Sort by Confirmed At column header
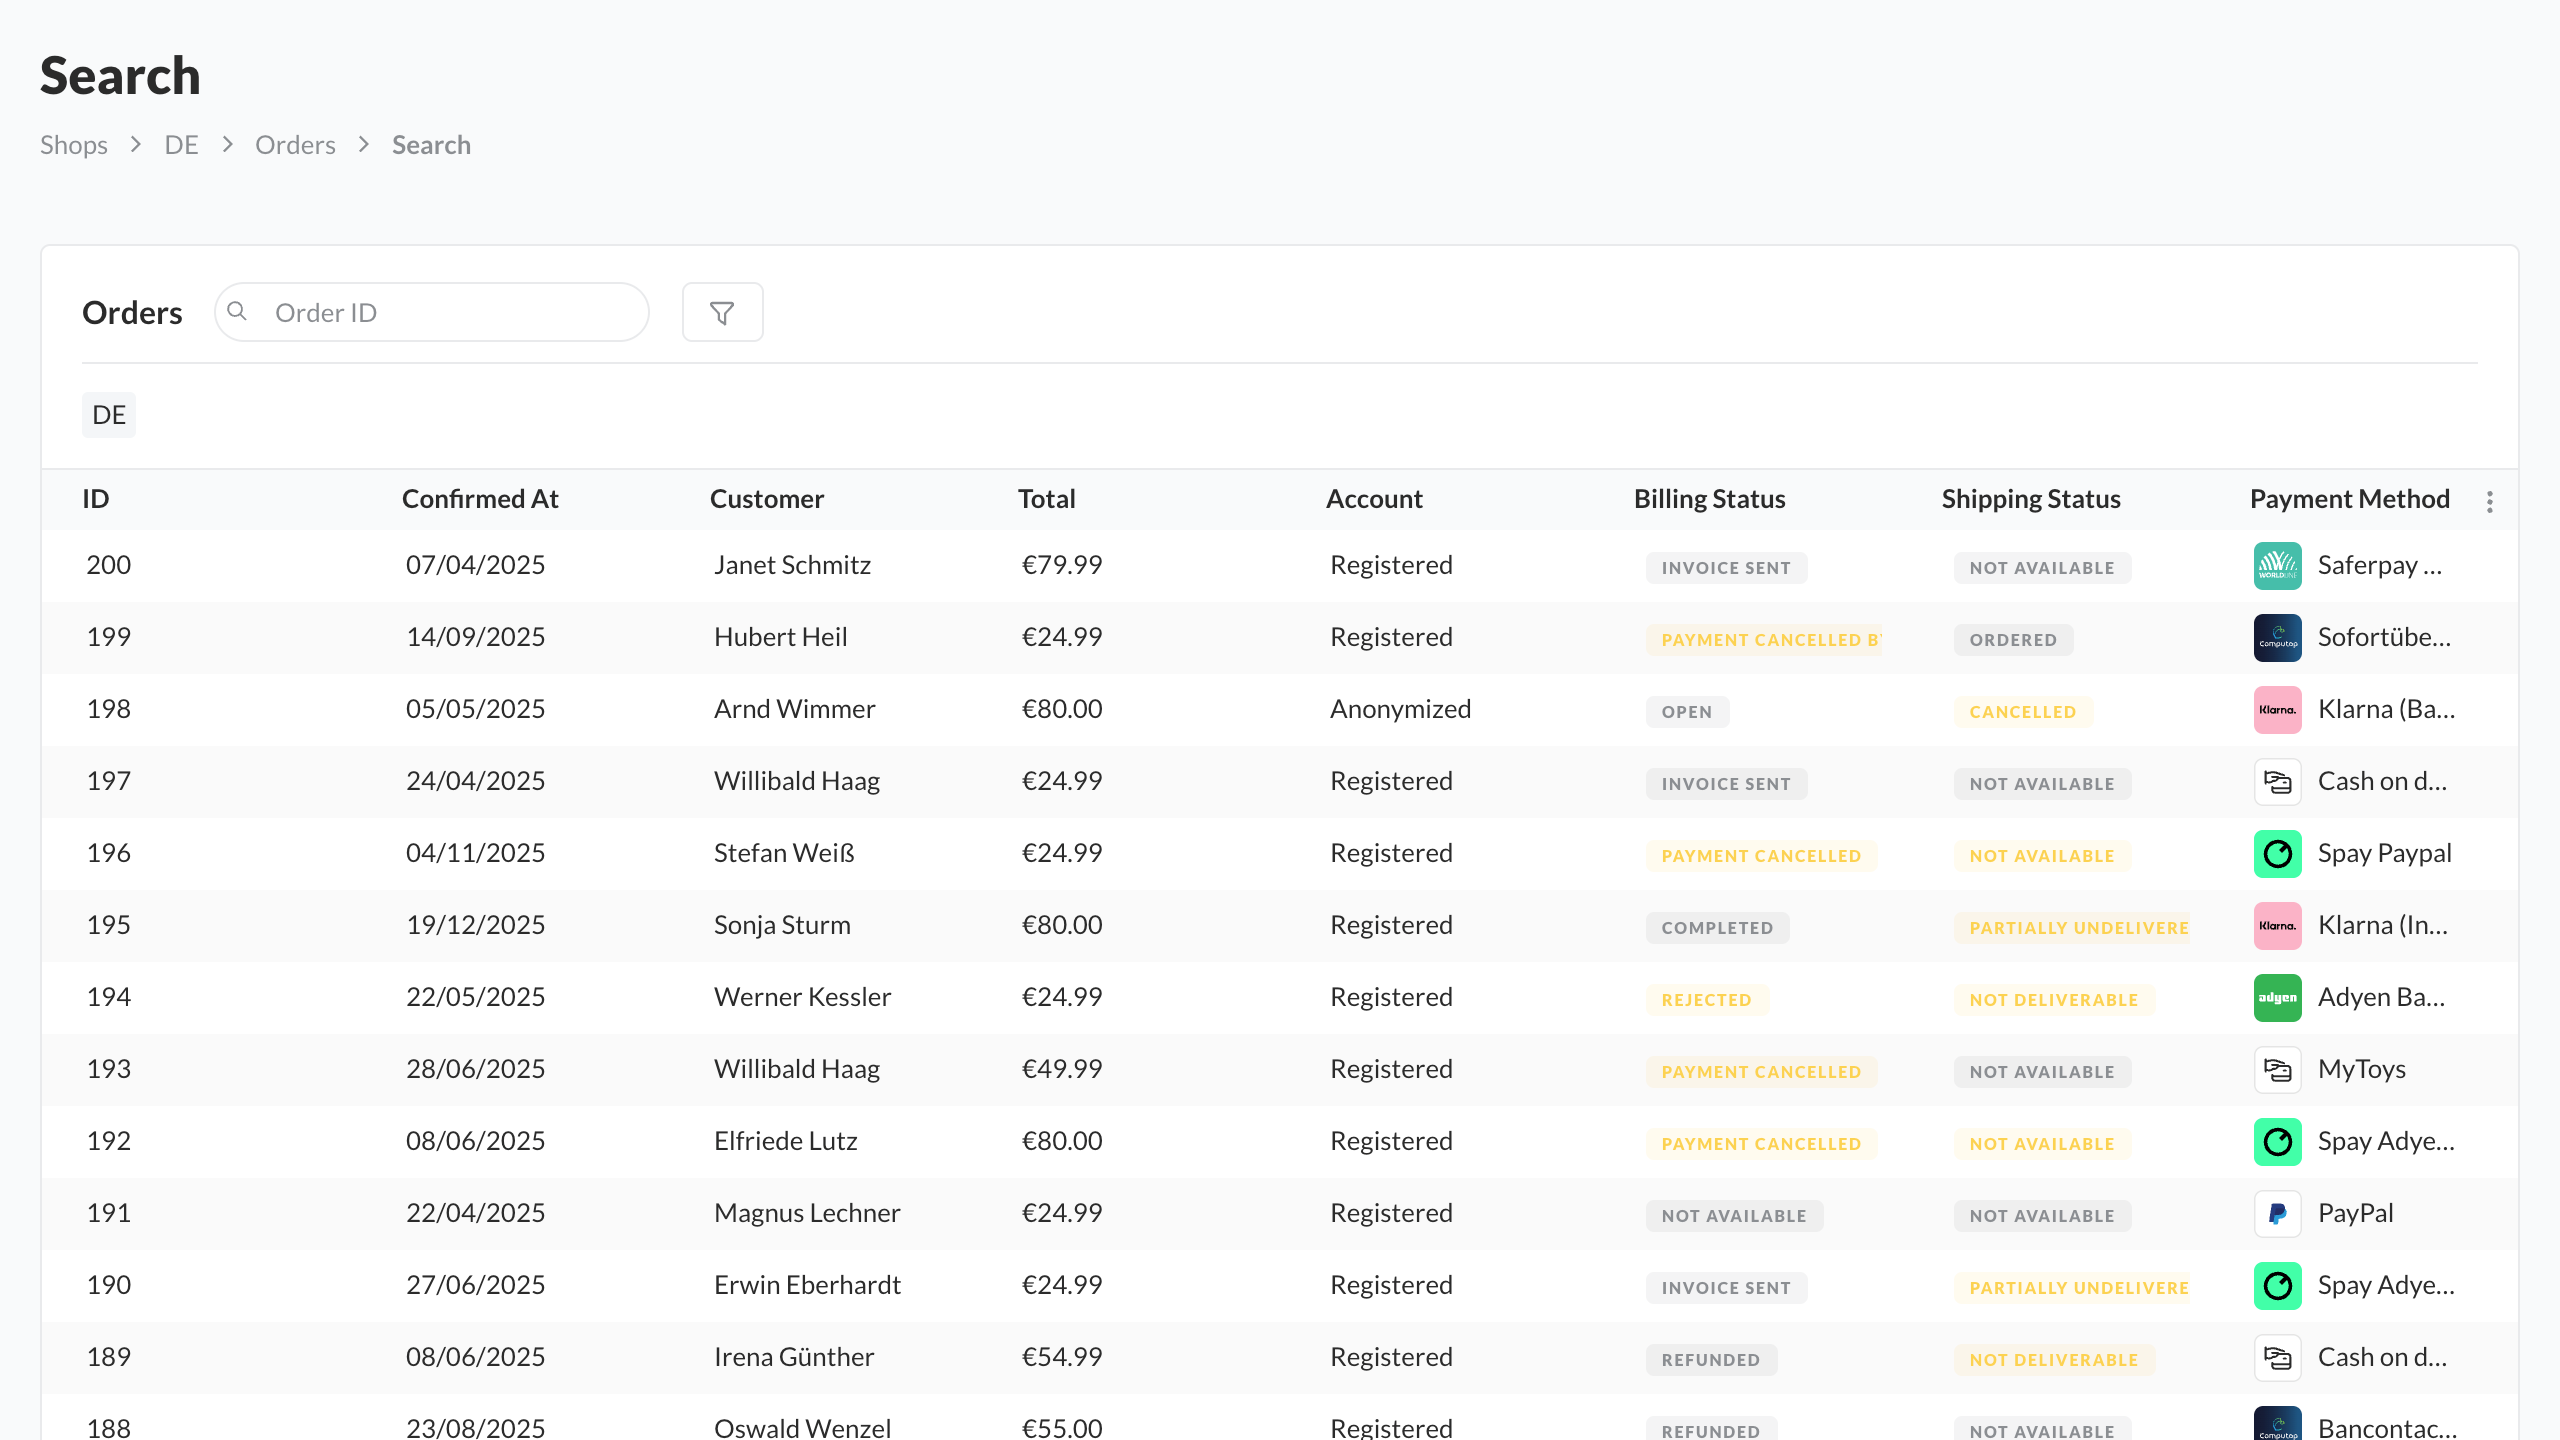 480,499
